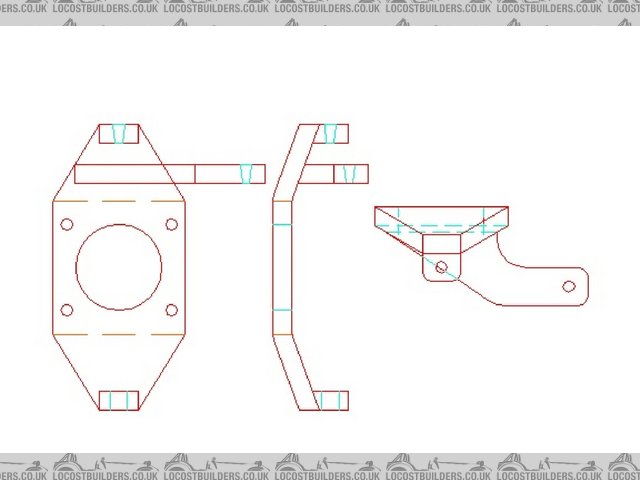640x480 pixels.
Task: Pick the lower-right bolt hole on the plate
Action: (171, 309)
